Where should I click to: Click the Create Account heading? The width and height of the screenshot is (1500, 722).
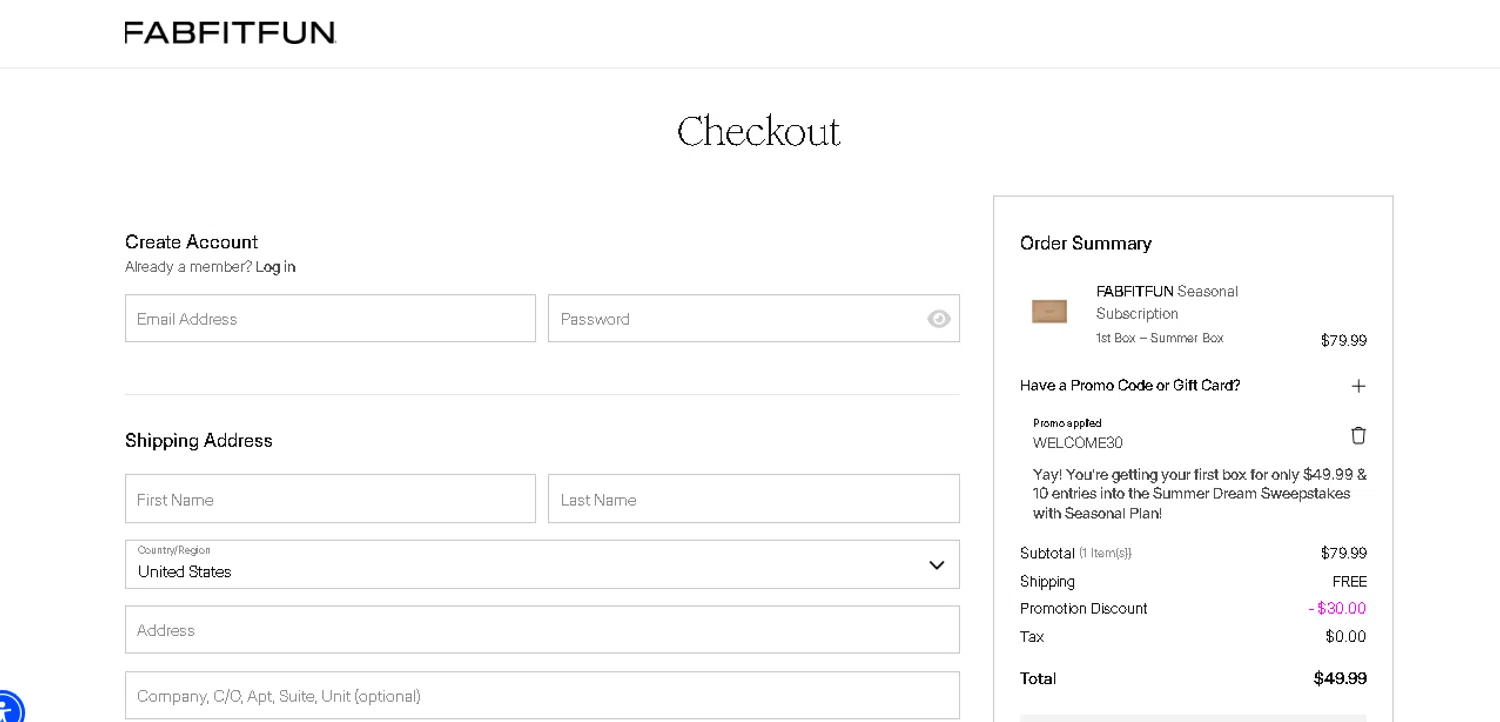[x=191, y=242]
